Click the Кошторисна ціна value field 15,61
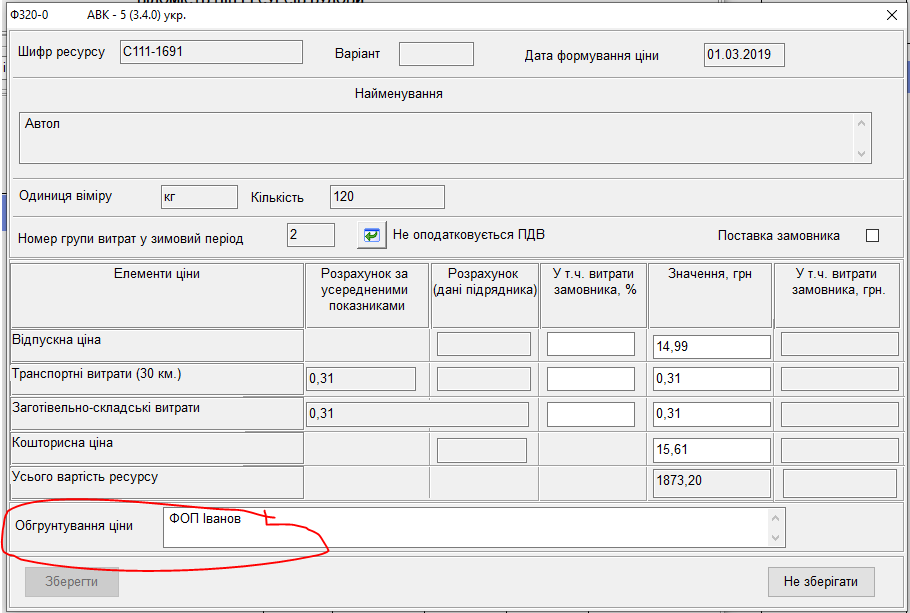The image size is (910, 613). [712, 450]
